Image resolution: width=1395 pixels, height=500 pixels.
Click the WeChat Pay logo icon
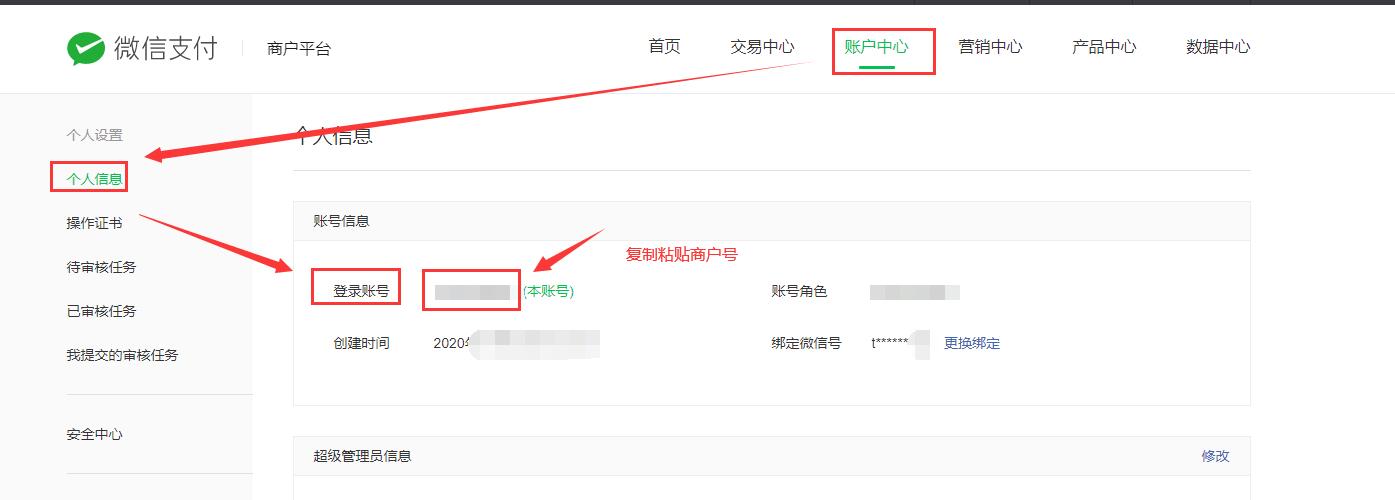coord(86,49)
